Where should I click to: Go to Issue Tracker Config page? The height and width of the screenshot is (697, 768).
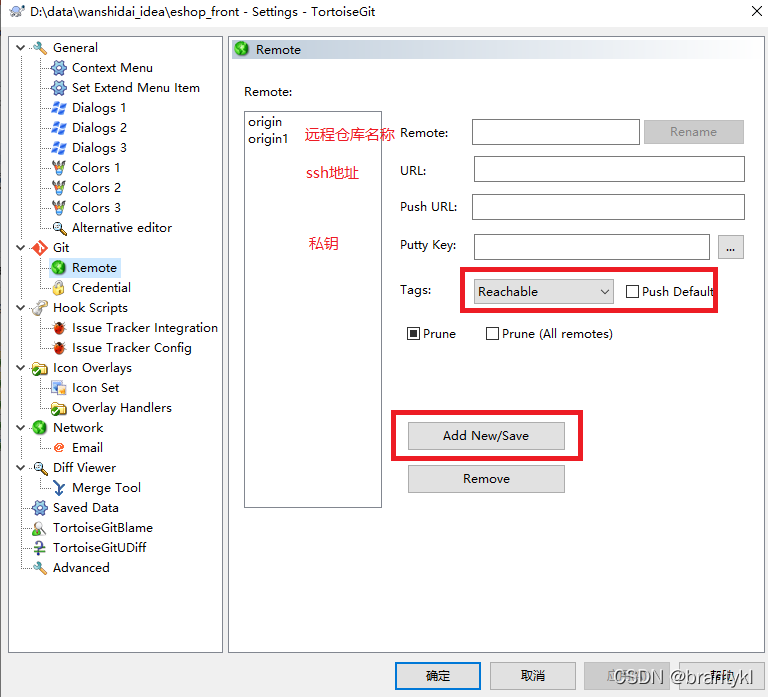point(132,348)
